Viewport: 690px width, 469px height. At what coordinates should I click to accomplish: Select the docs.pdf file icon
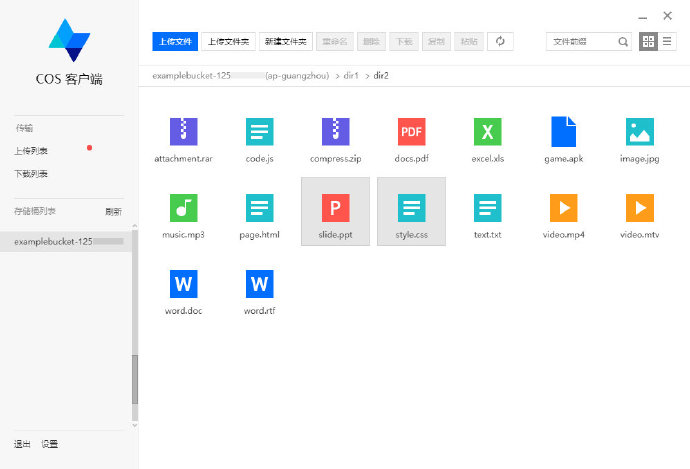[411, 132]
